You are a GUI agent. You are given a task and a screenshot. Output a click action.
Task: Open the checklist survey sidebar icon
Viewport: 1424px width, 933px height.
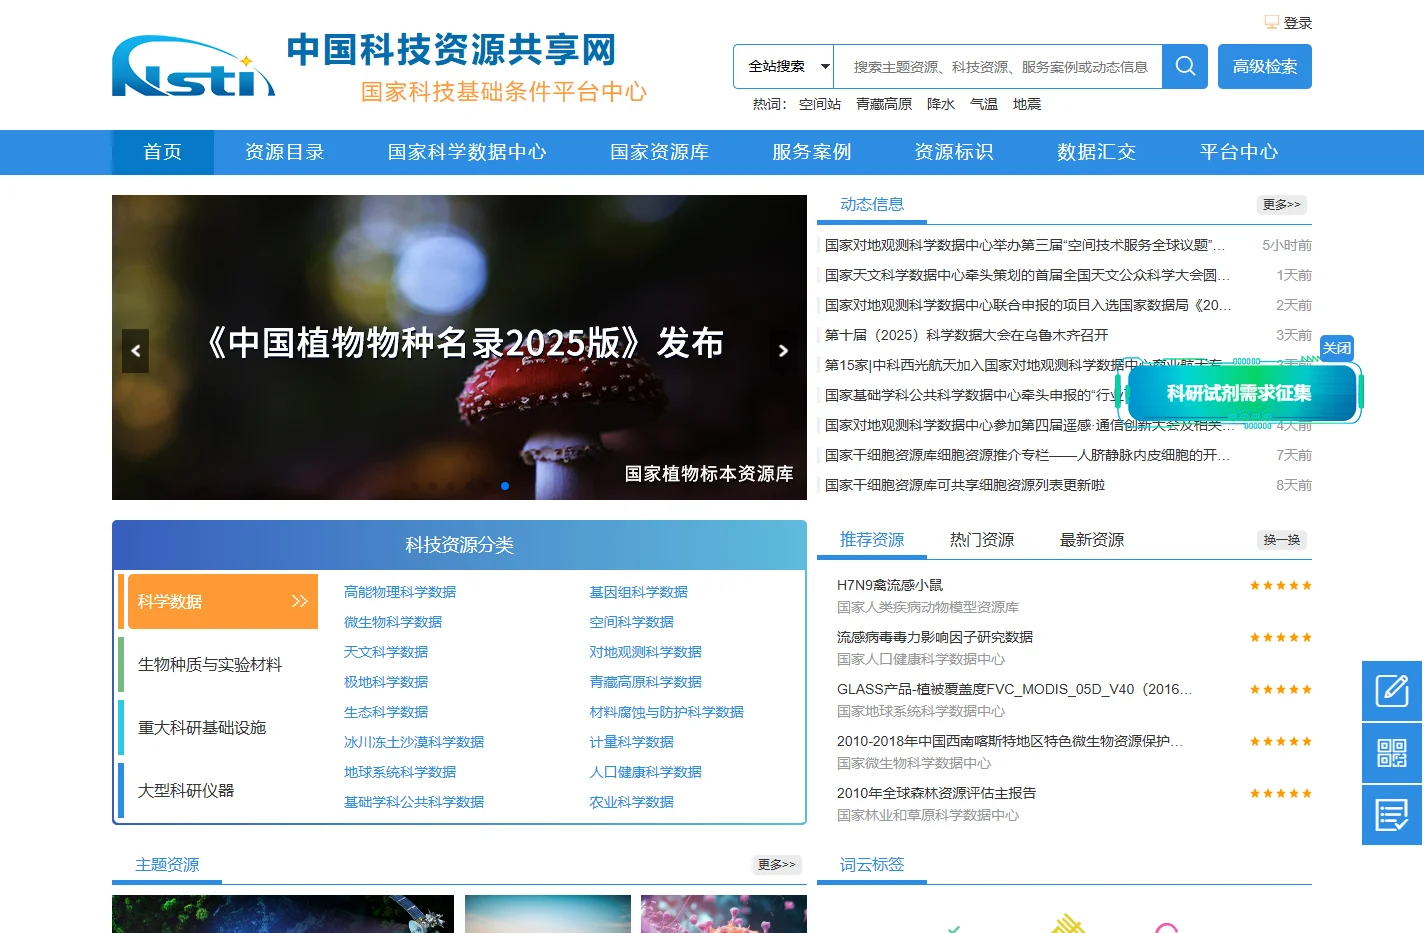[x=1392, y=815]
